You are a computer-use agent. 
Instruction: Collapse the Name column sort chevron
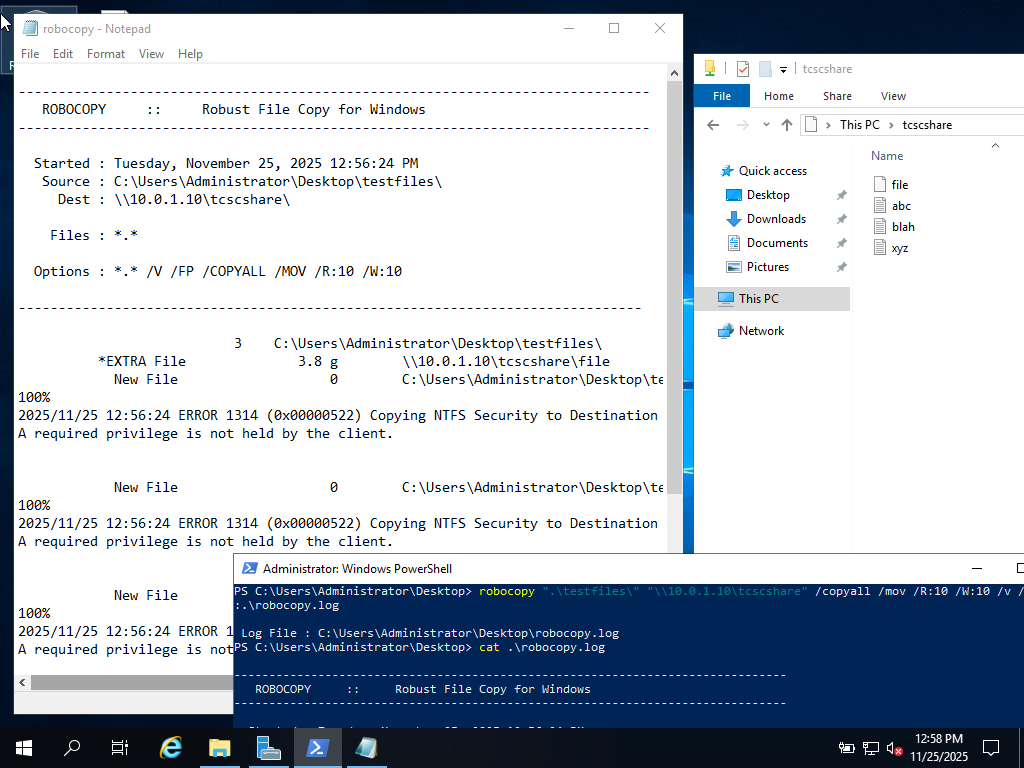[994, 145]
